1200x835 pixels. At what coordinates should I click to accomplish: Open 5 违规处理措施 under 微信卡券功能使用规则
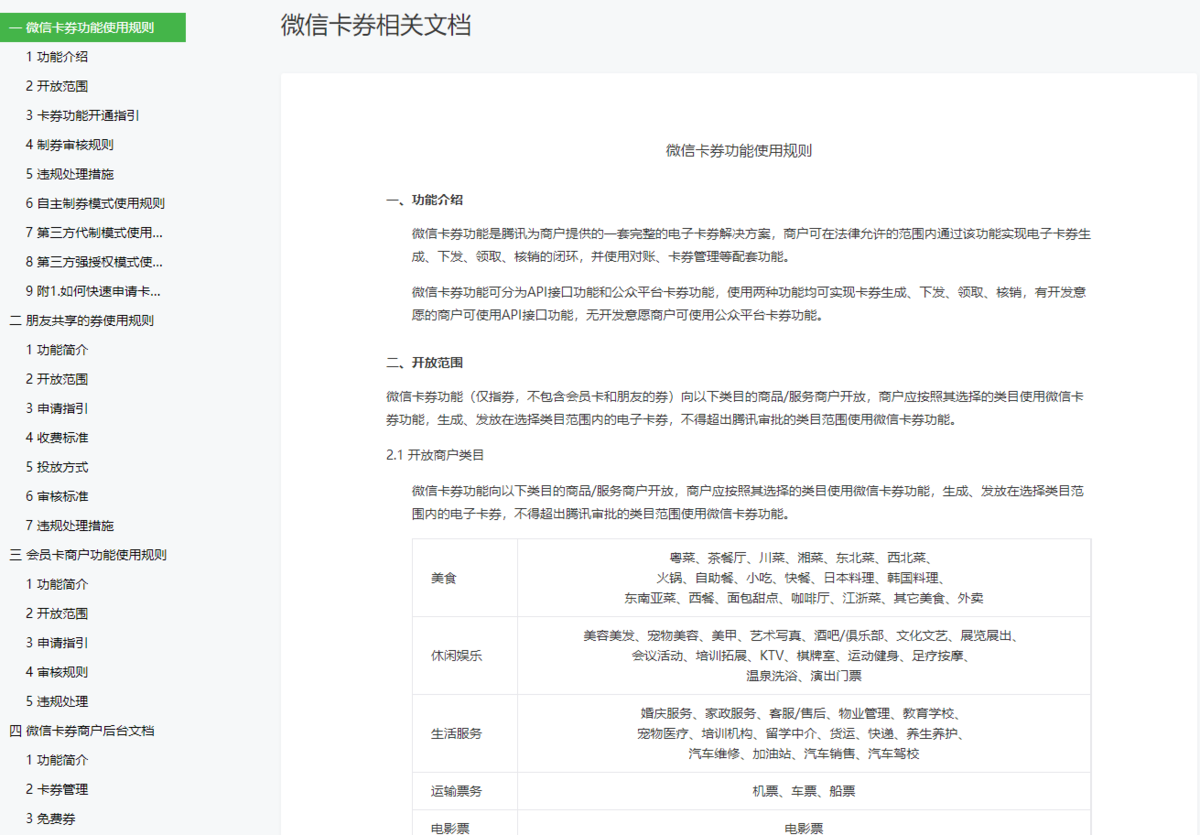[x=70, y=174]
